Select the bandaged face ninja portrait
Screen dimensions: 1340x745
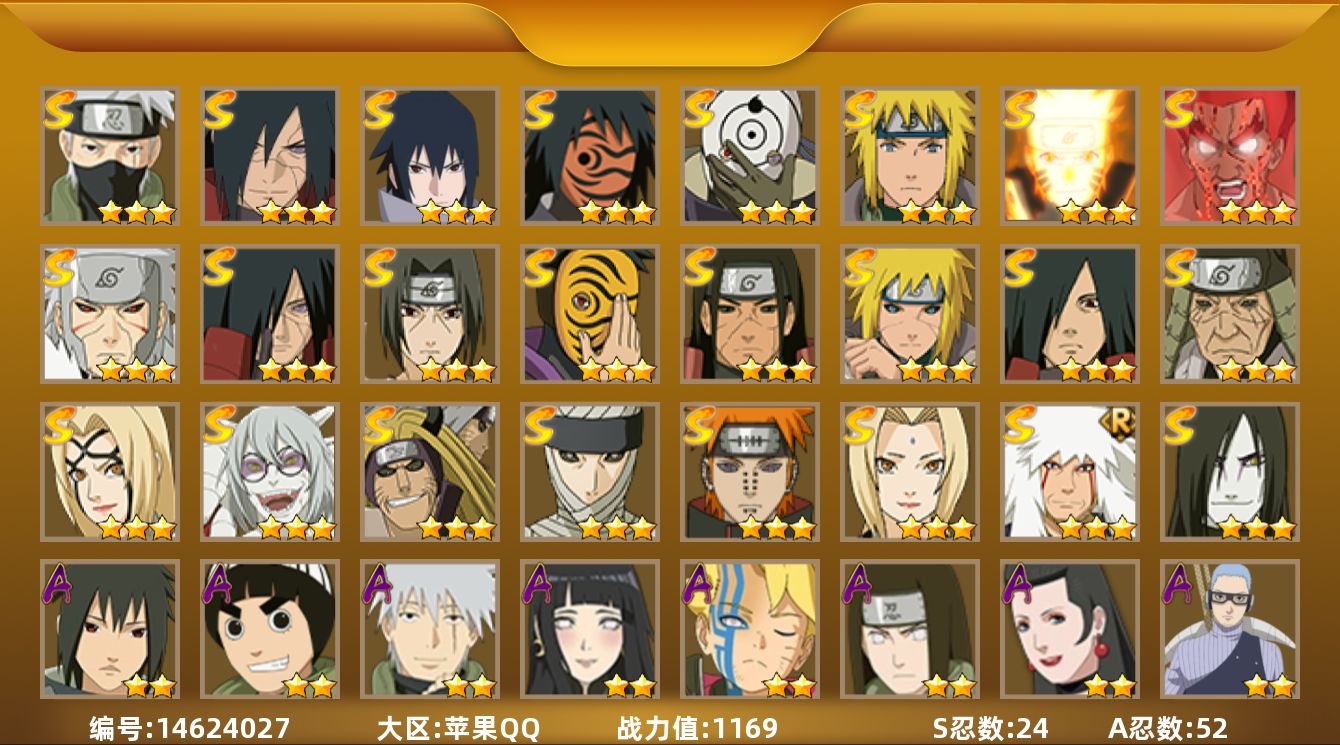pos(590,472)
